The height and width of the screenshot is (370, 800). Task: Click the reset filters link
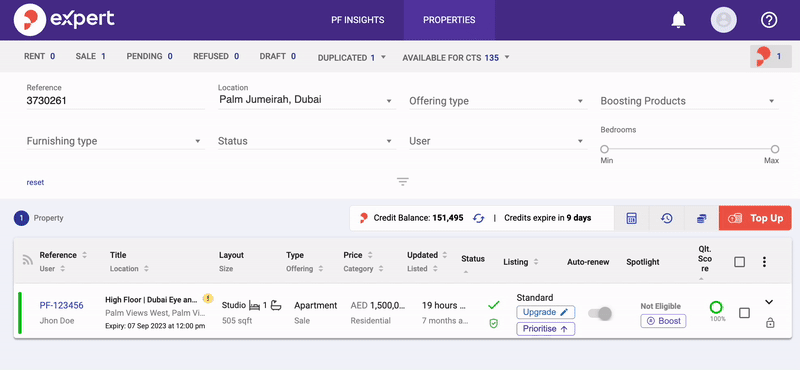tap(35, 182)
